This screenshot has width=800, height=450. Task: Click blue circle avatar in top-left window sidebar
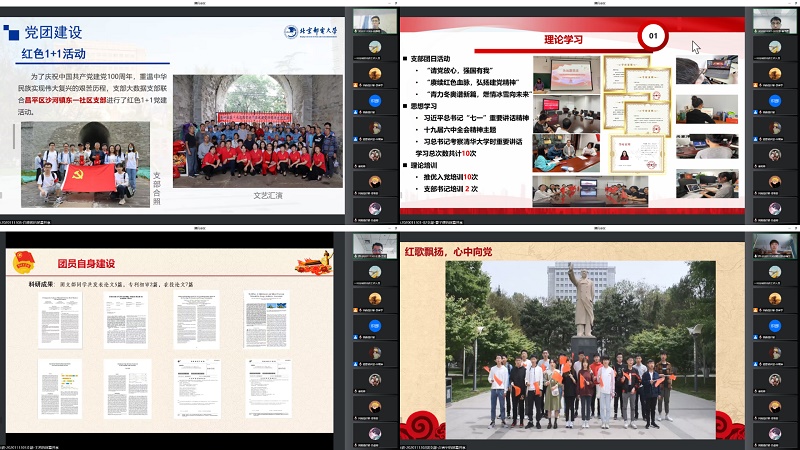point(375,101)
